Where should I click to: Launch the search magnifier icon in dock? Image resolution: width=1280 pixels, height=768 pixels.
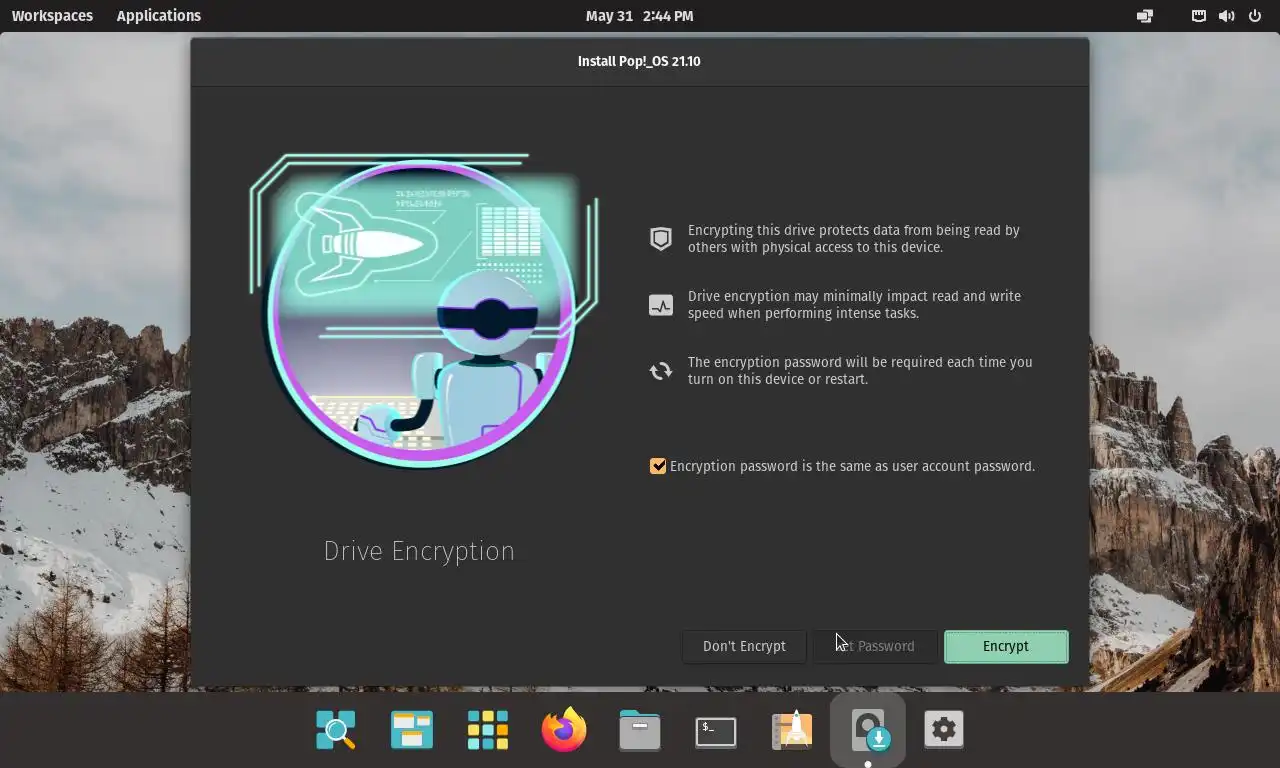[336, 730]
